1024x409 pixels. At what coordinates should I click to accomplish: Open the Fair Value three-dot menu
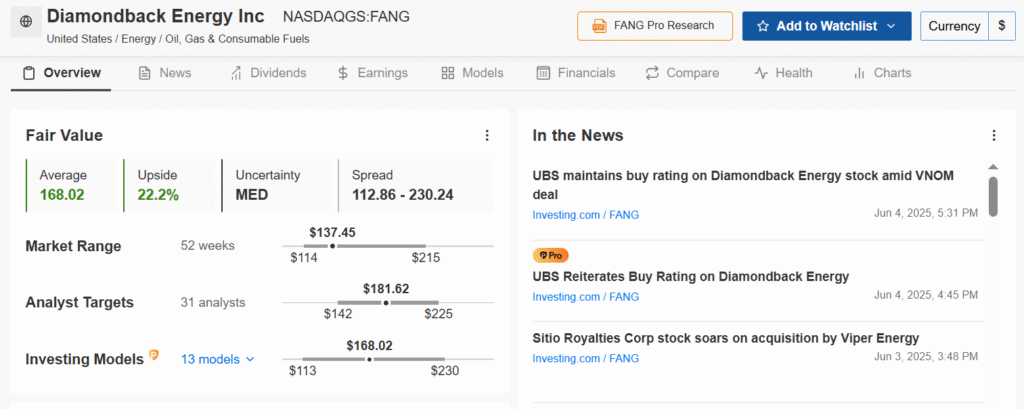tap(487, 136)
